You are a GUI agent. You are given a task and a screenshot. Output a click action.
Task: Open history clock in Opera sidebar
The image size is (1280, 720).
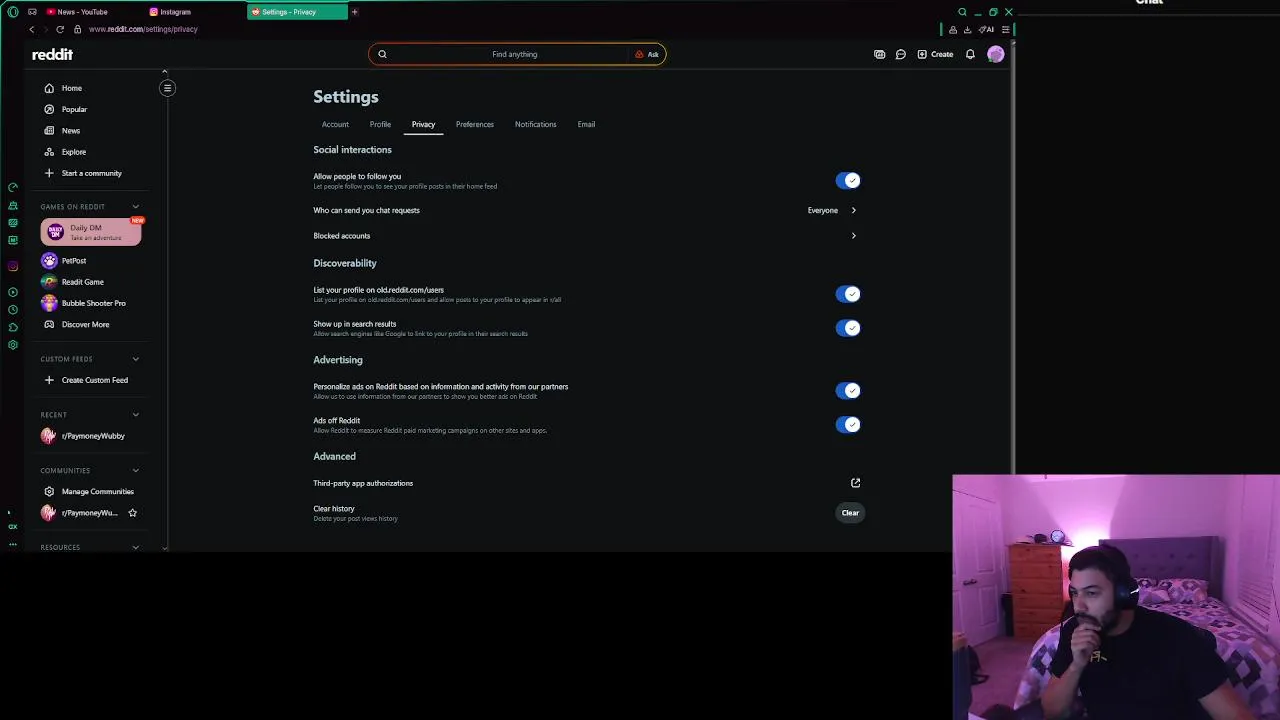(13, 310)
